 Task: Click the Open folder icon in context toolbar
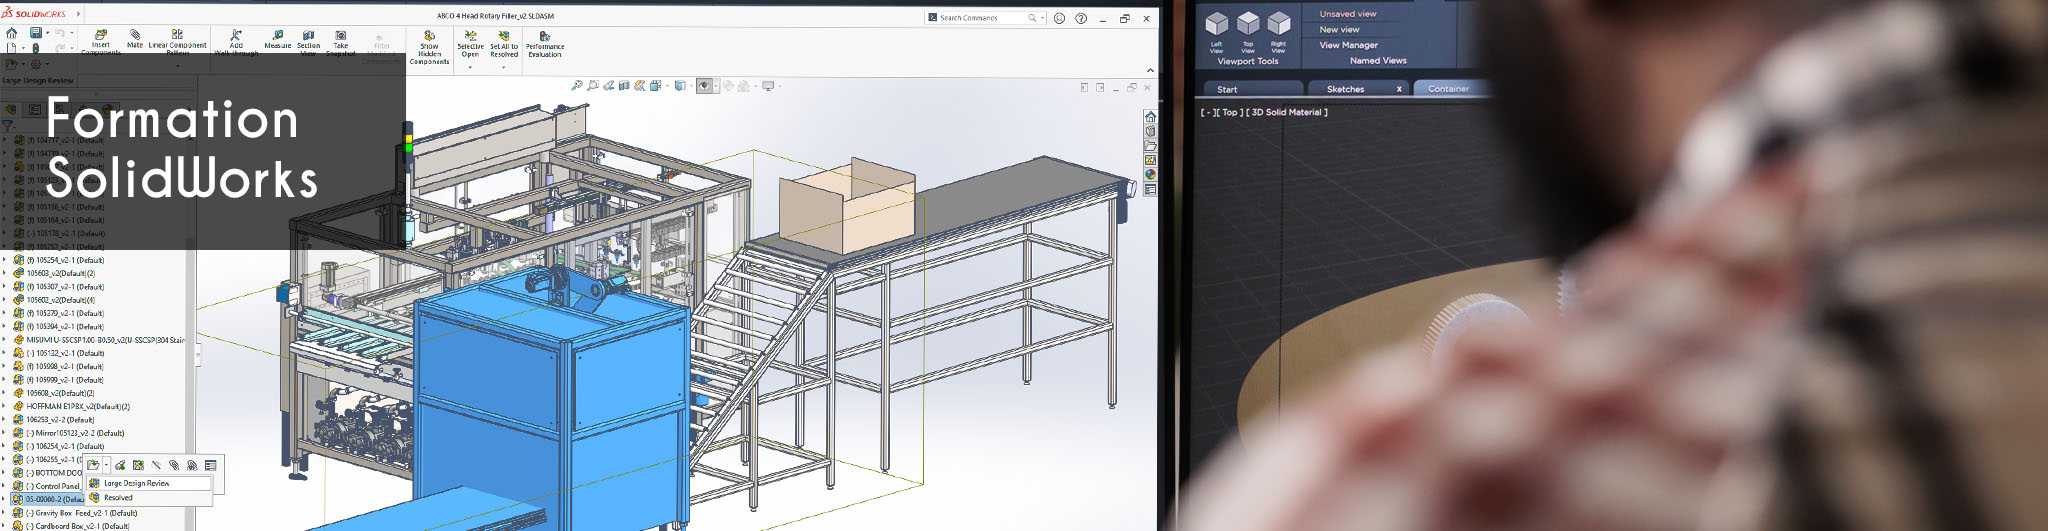point(93,465)
